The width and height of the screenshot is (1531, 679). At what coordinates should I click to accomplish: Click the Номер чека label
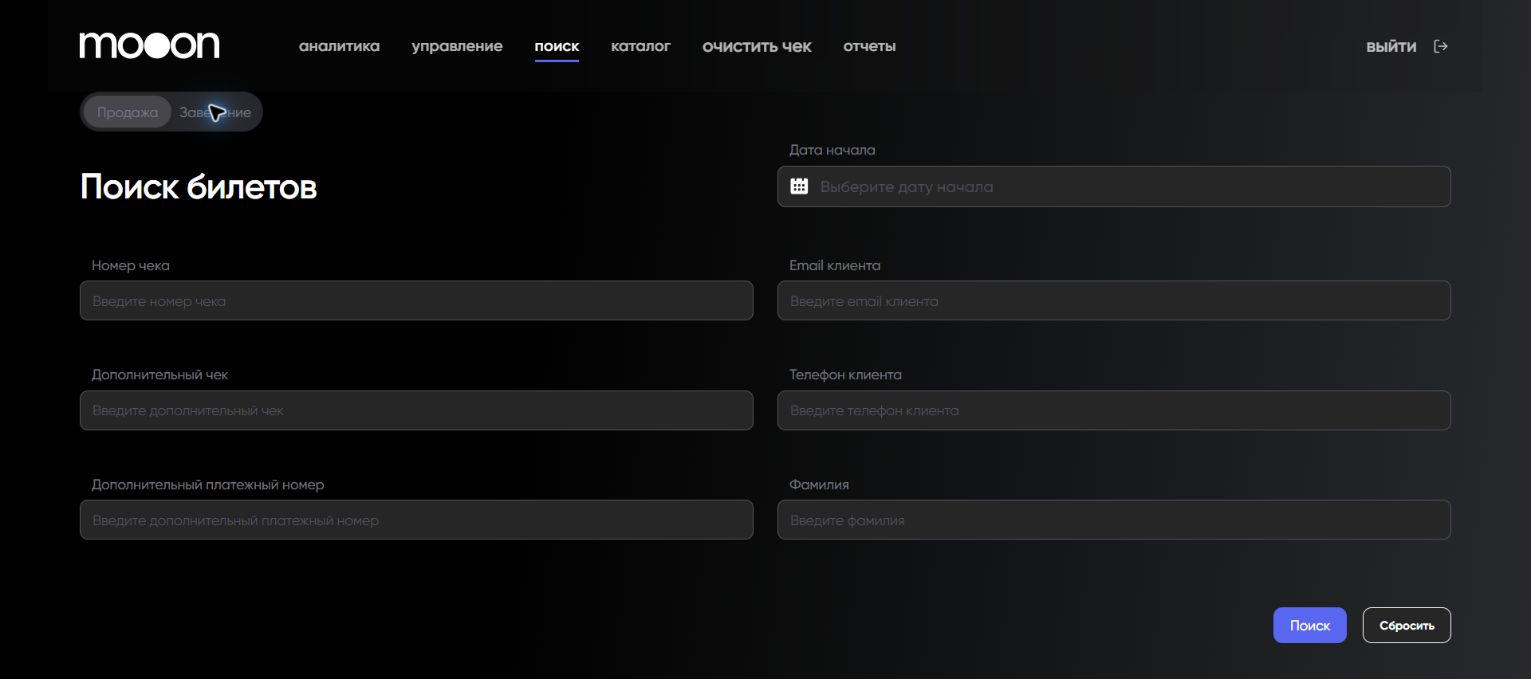[131, 265]
